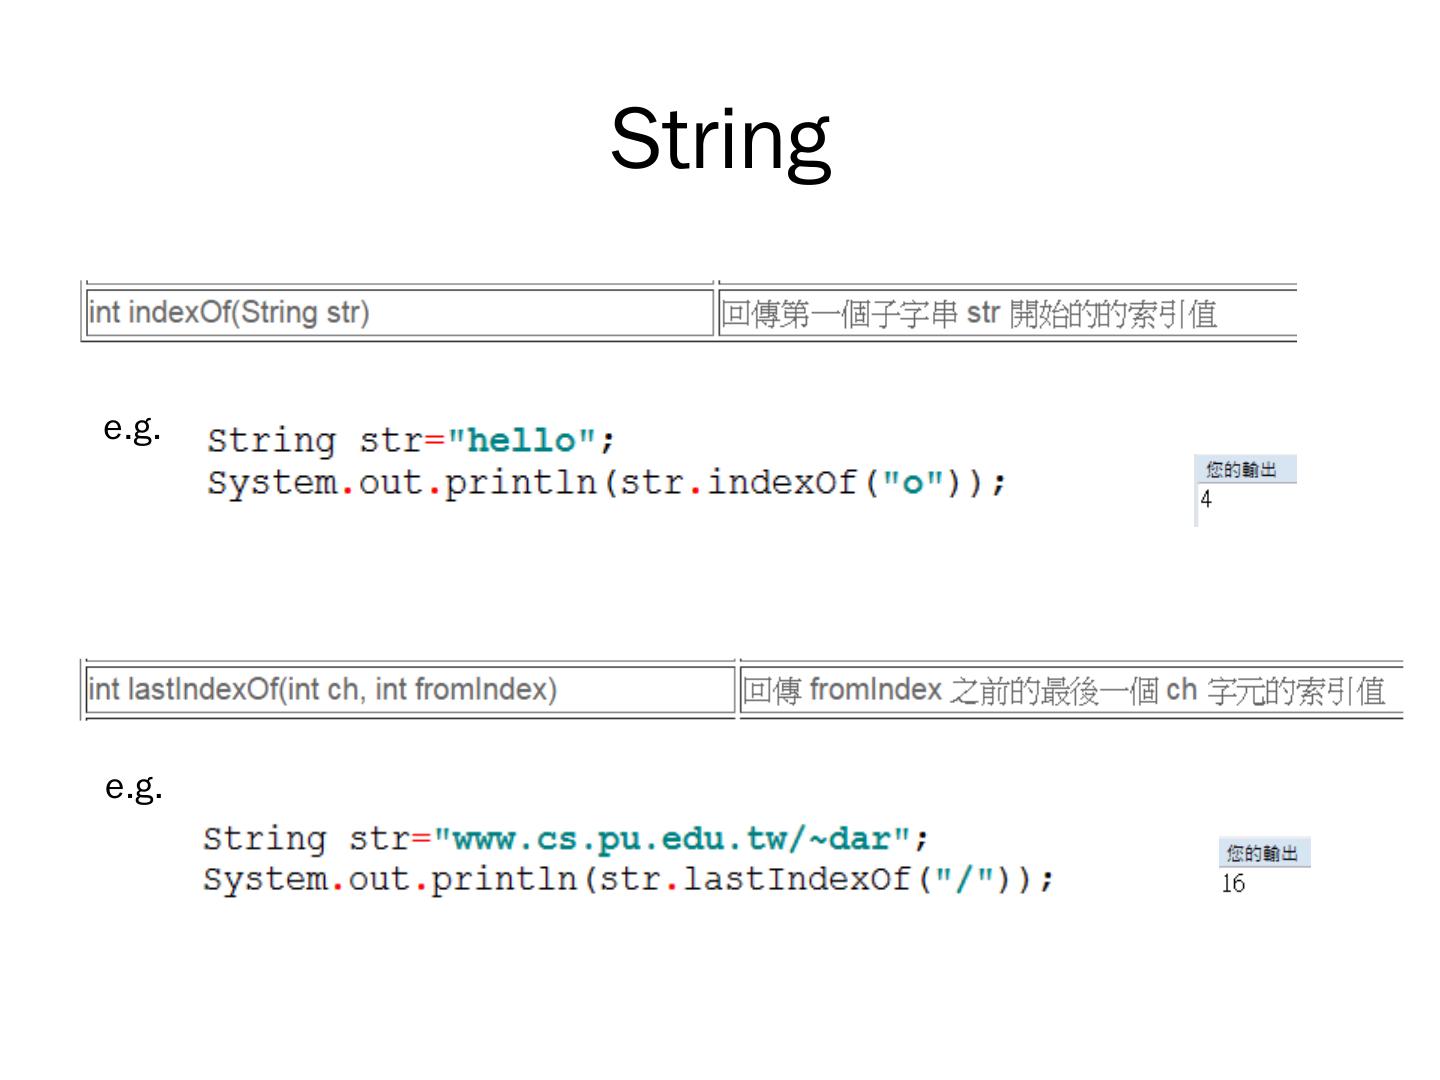
Task: Click the "o" argument in indexOf call
Action: (912, 483)
